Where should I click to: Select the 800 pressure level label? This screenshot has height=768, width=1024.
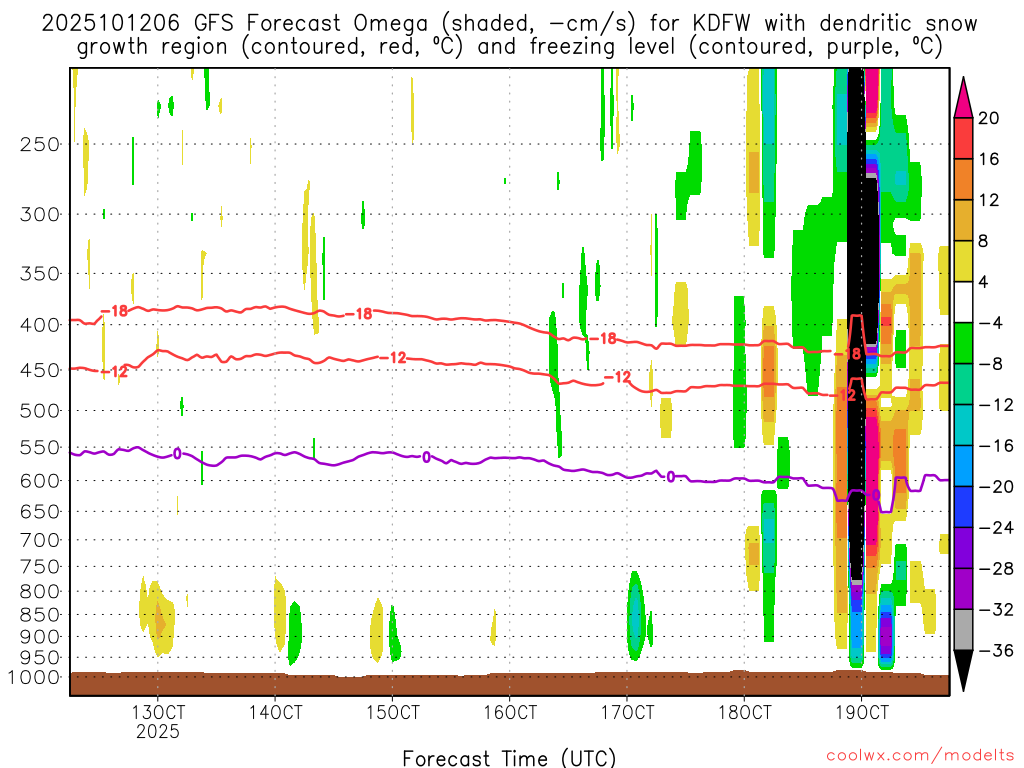40,592
